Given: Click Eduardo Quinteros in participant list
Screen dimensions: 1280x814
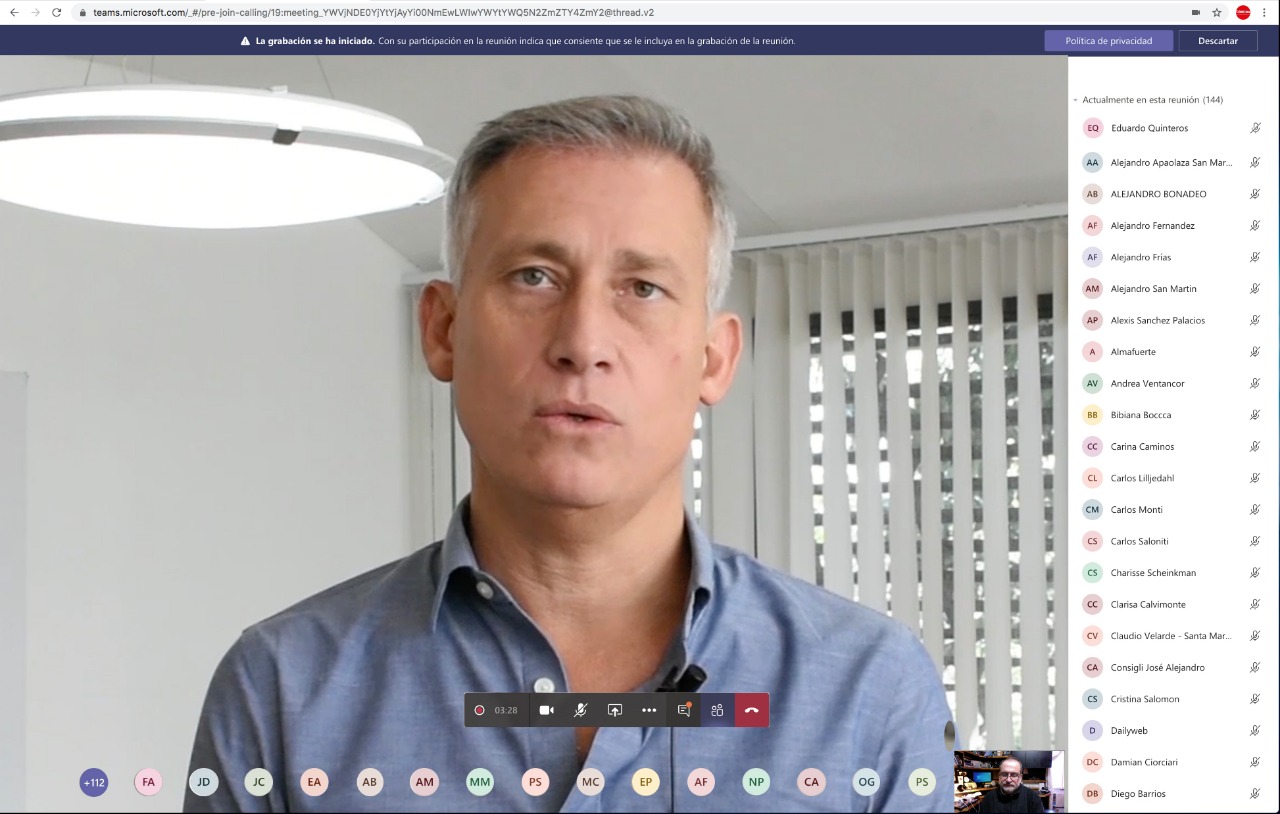Looking at the screenshot, I should coord(1150,128).
